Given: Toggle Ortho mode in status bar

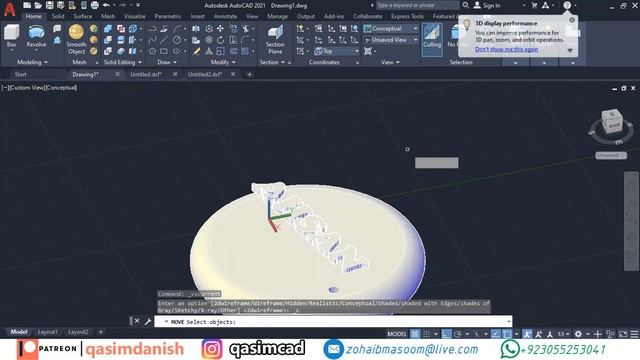Looking at the screenshot, I should pos(447,334).
